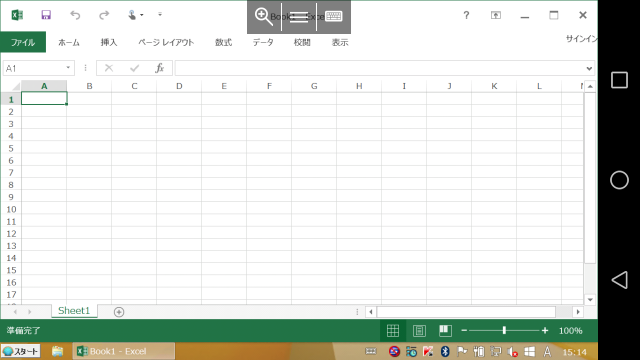Switch to the 挿入 ribbon tab
The height and width of the screenshot is (360, 640).
(109, 42)
